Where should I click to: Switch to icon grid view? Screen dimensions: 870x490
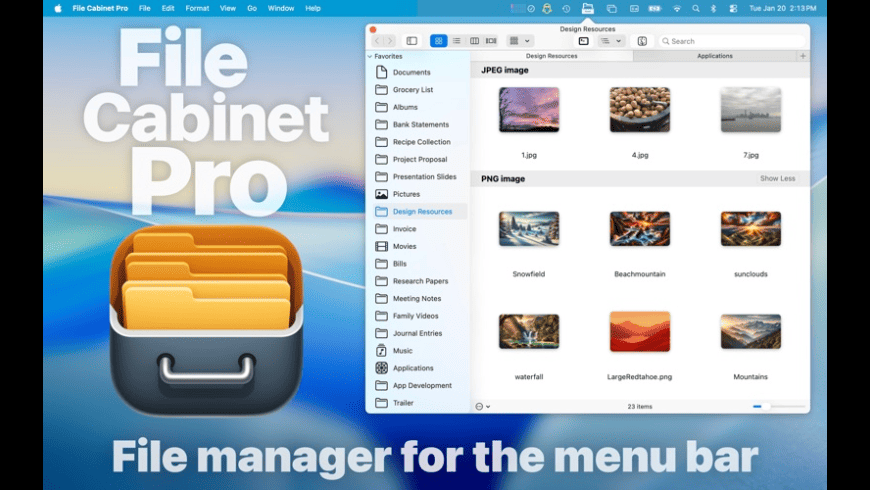coord(438,41)
